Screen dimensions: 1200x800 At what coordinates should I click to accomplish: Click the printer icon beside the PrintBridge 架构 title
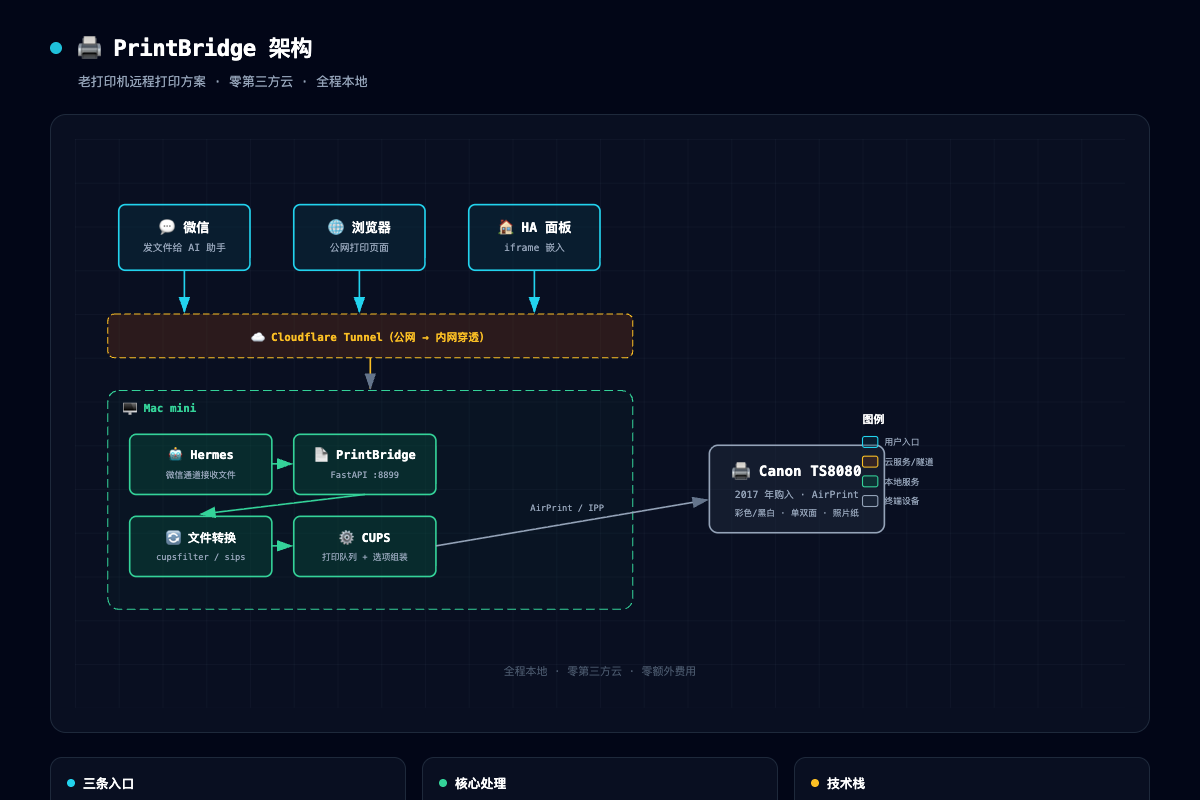90,48
